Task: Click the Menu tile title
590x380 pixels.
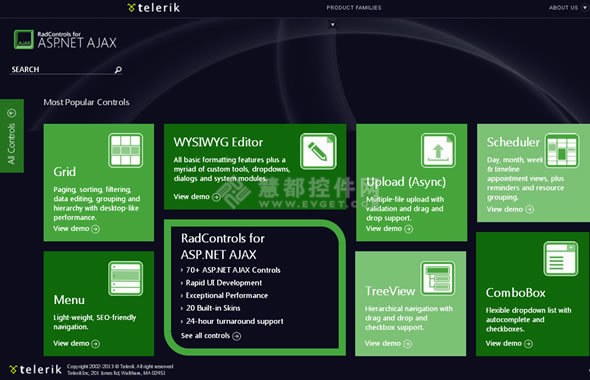Action: click(69, 300)
